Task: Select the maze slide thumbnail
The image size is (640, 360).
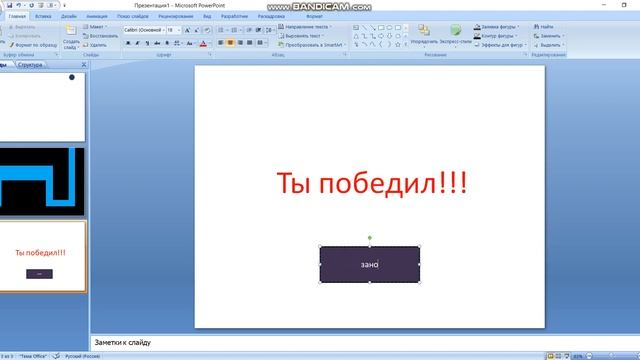Action: [42, 182]
